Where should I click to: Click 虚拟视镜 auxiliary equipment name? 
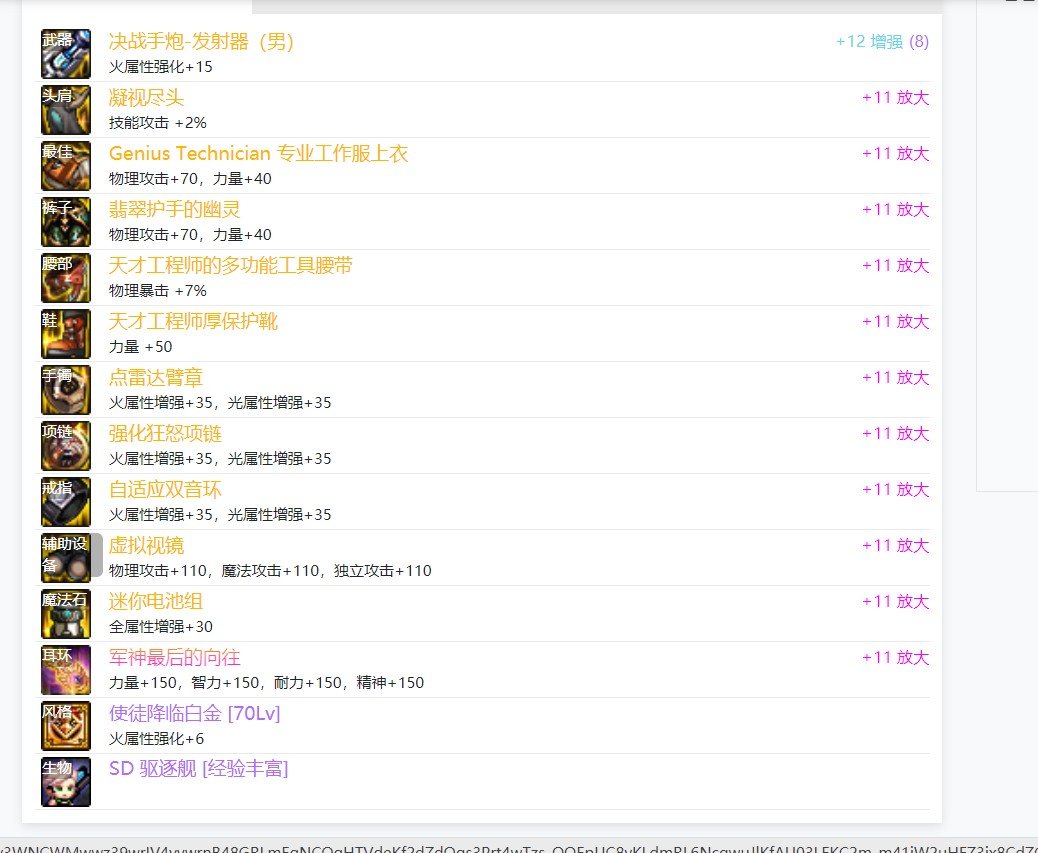pyautogui.click(x=146, y=546)
